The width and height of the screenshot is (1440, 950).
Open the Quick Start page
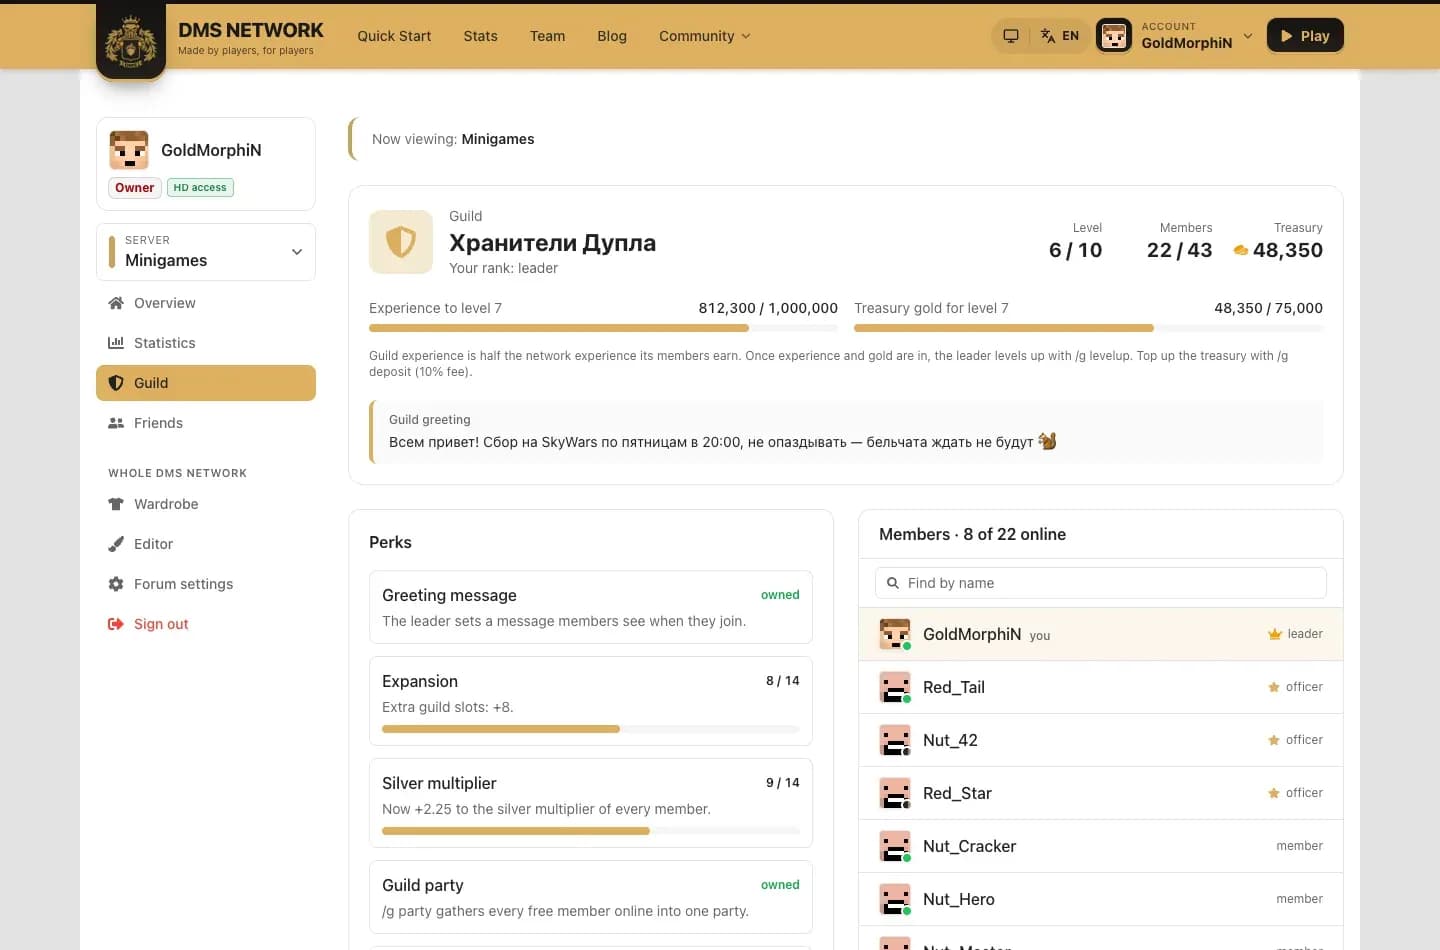coord(394,36)
